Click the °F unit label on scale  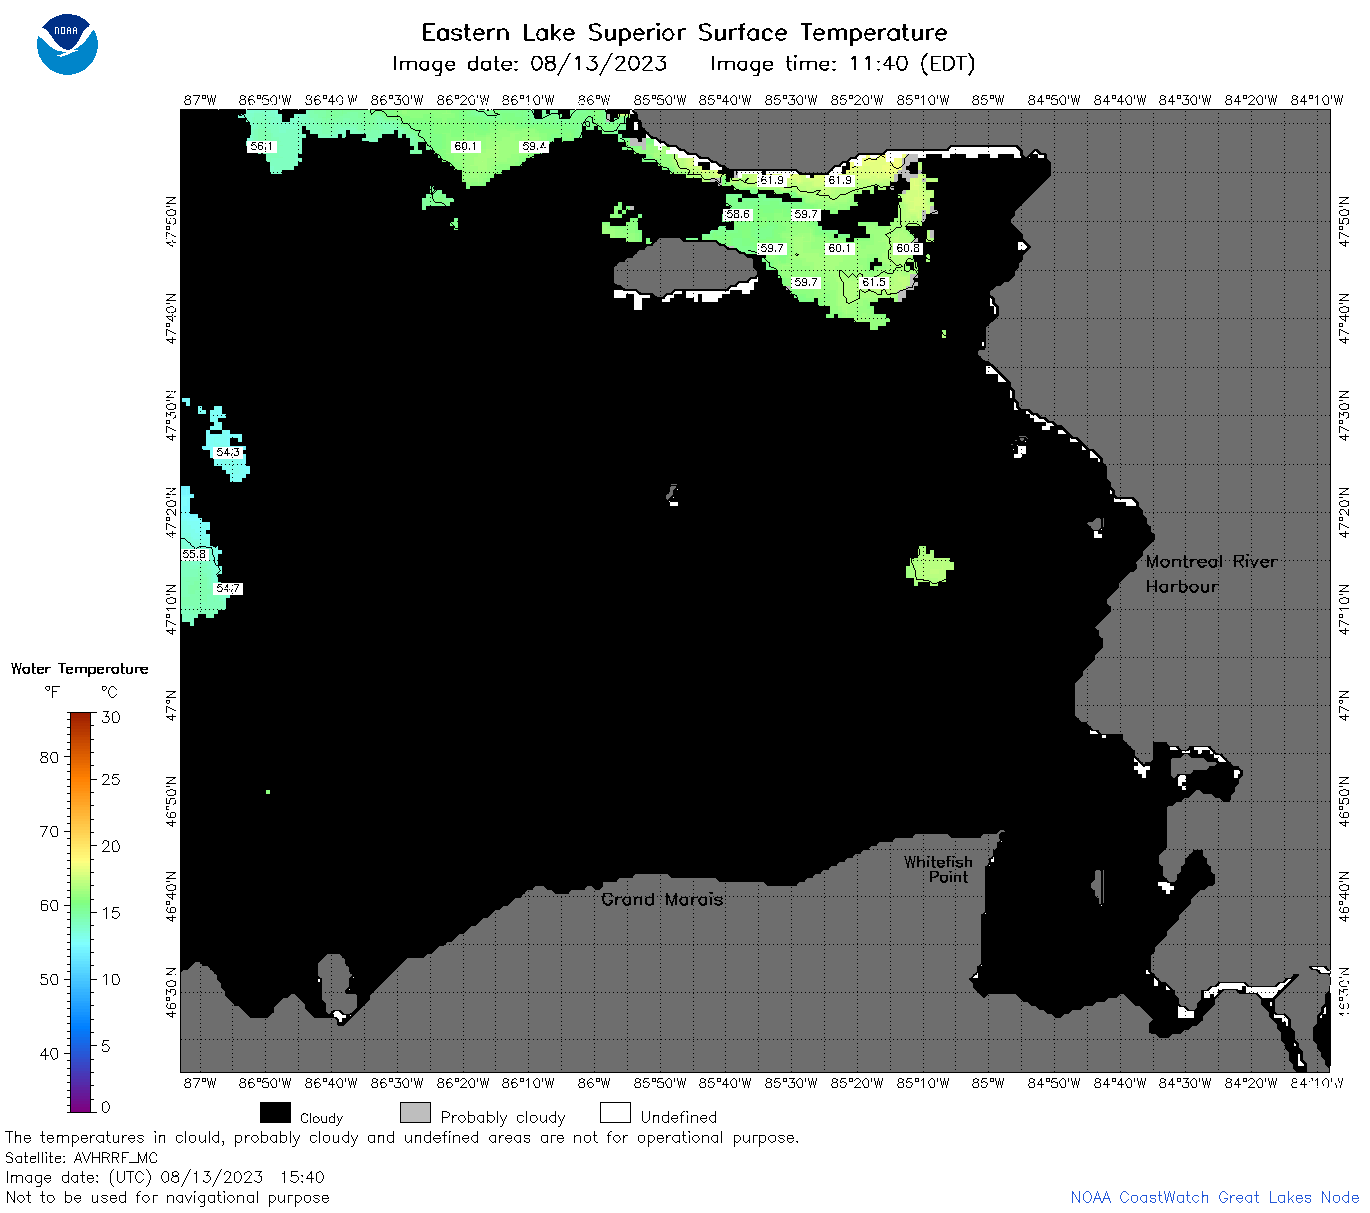[52, 692]
